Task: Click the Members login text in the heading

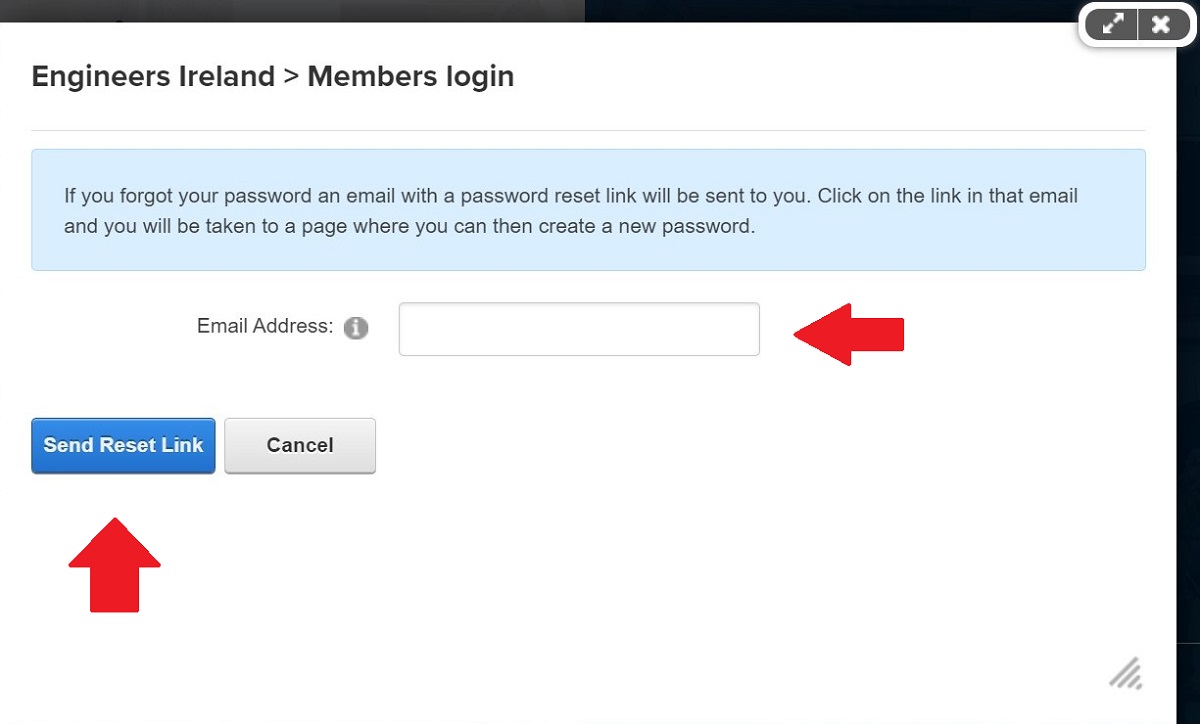Action: [x=411, y=76]
